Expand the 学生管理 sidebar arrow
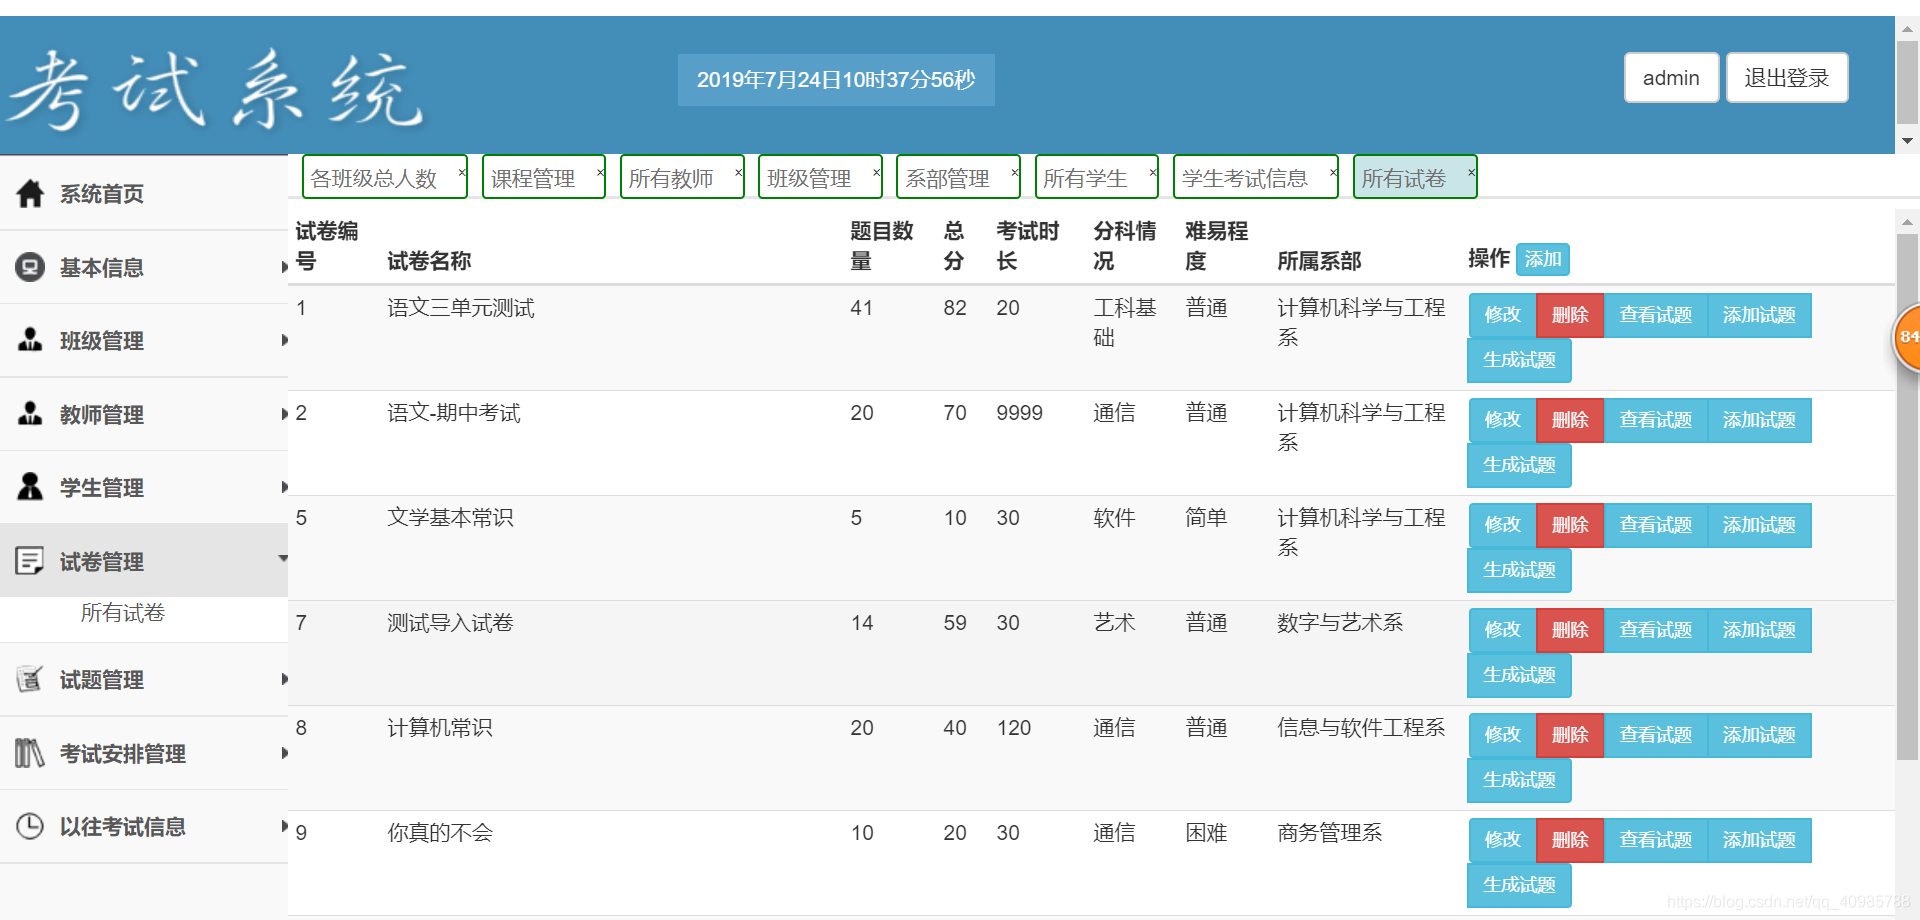 284,487
